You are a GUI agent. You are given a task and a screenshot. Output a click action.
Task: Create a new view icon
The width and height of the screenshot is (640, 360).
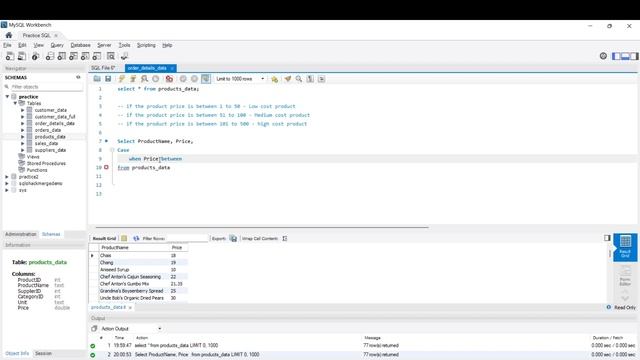73,56
